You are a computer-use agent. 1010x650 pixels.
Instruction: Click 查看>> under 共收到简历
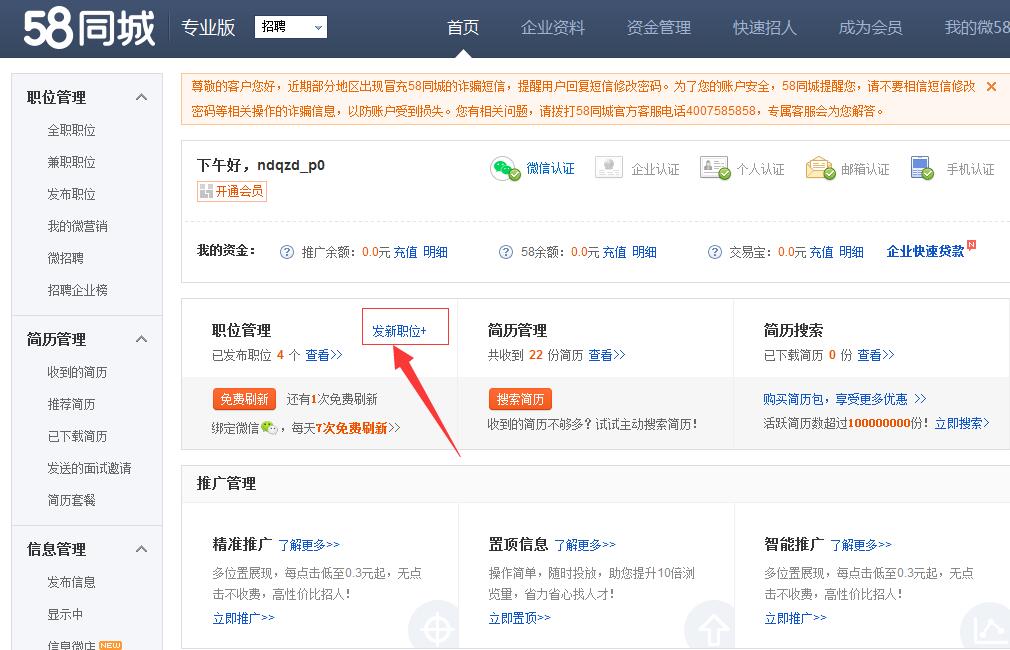click(x=607, y=355)
